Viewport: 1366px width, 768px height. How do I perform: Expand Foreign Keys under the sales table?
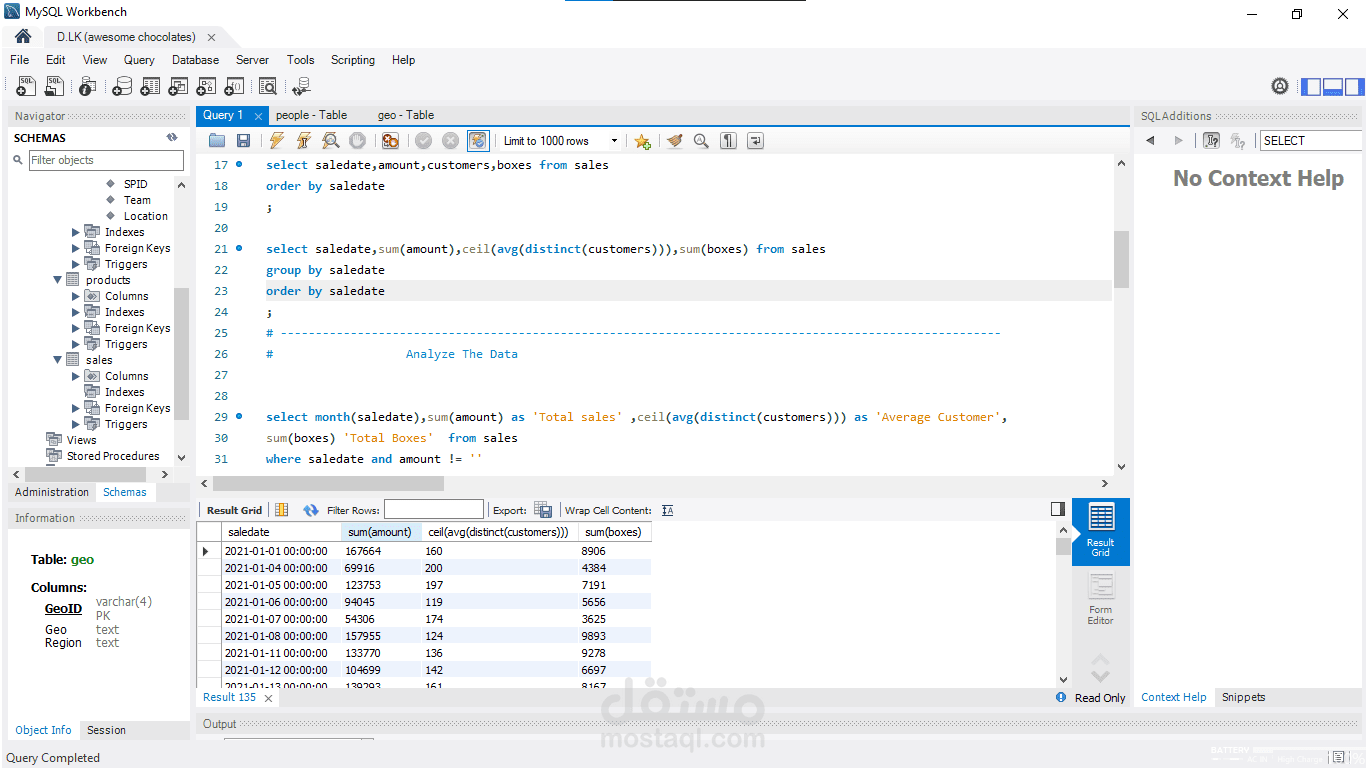[76, 408]
